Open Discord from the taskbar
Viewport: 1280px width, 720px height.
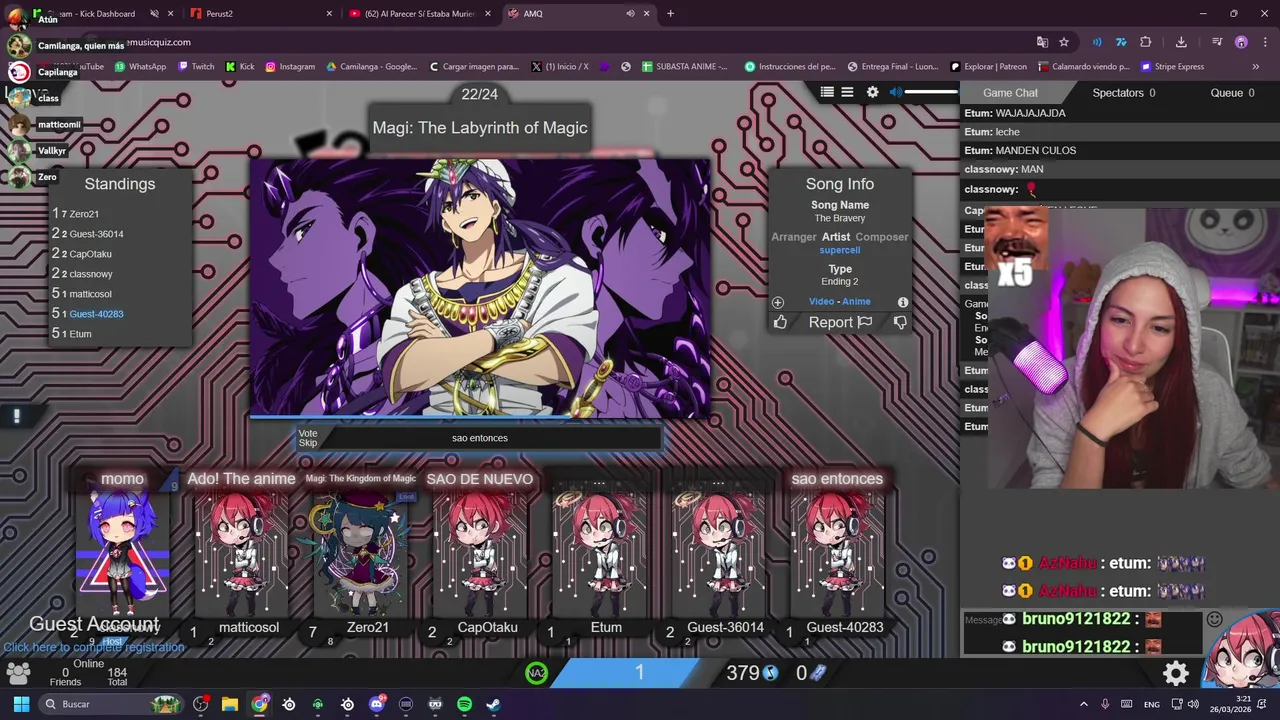tap(377, 704)
